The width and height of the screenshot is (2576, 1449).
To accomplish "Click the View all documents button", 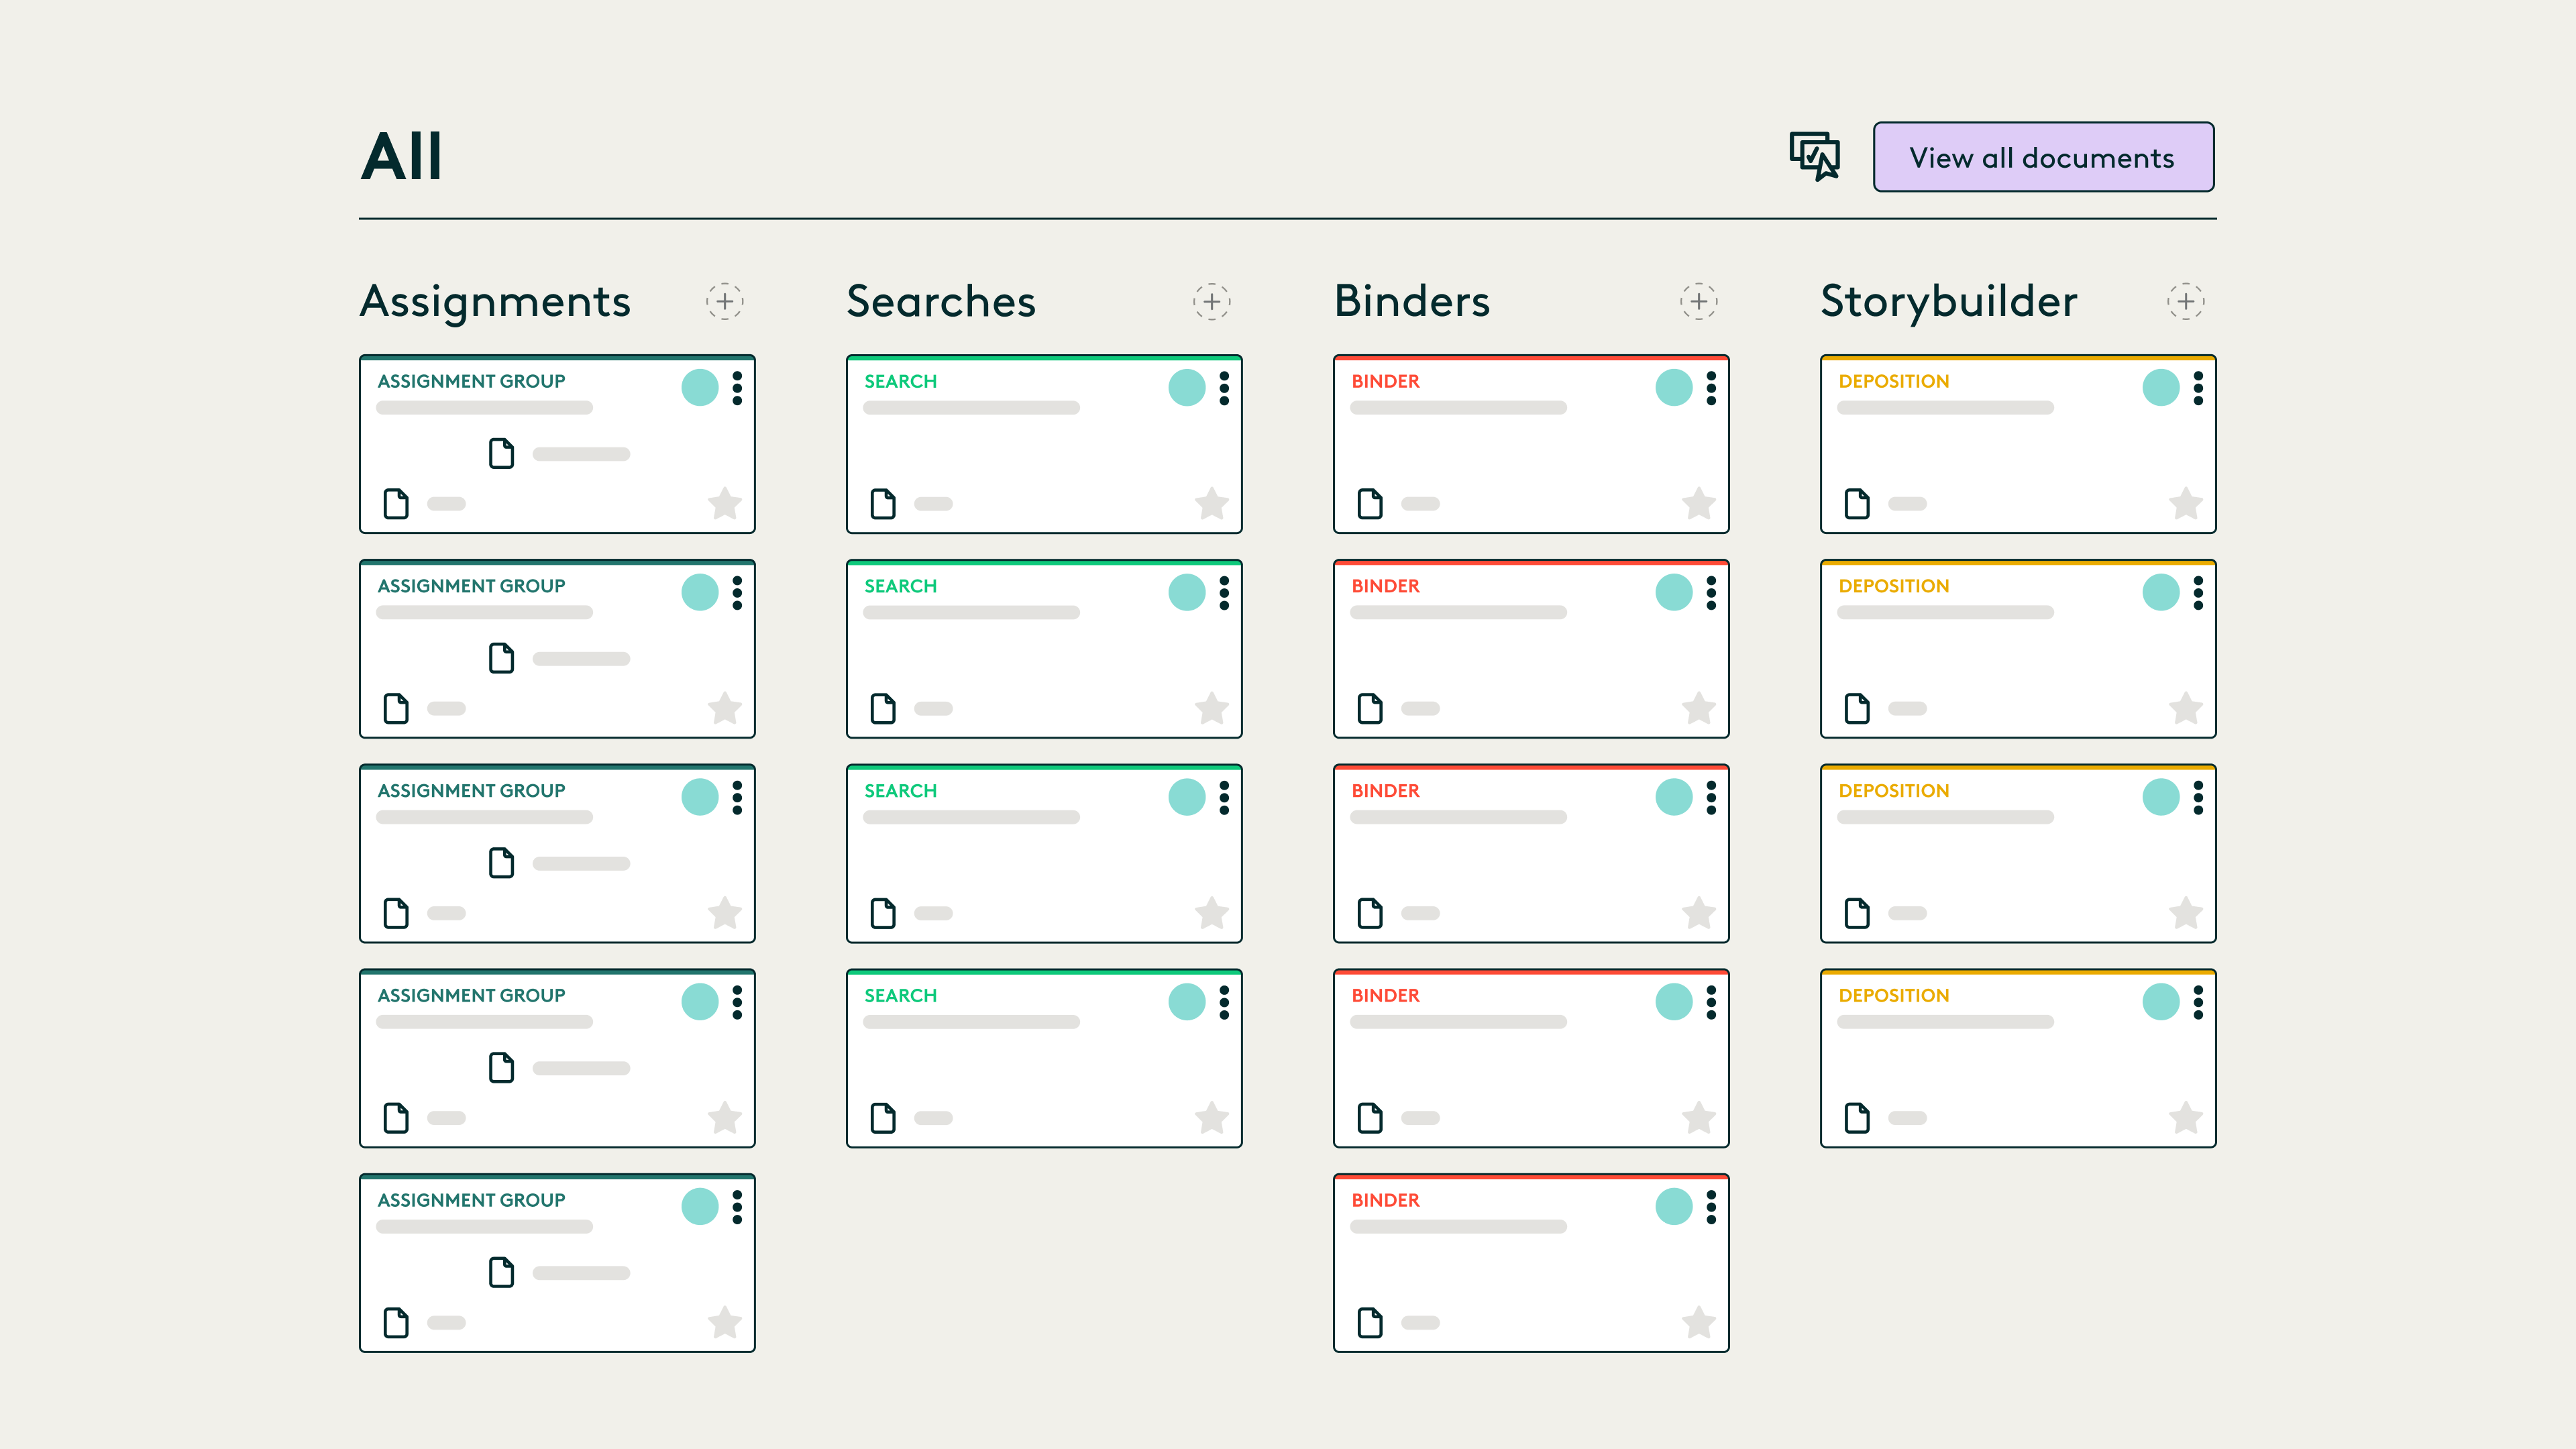I will click(2043, 156).
